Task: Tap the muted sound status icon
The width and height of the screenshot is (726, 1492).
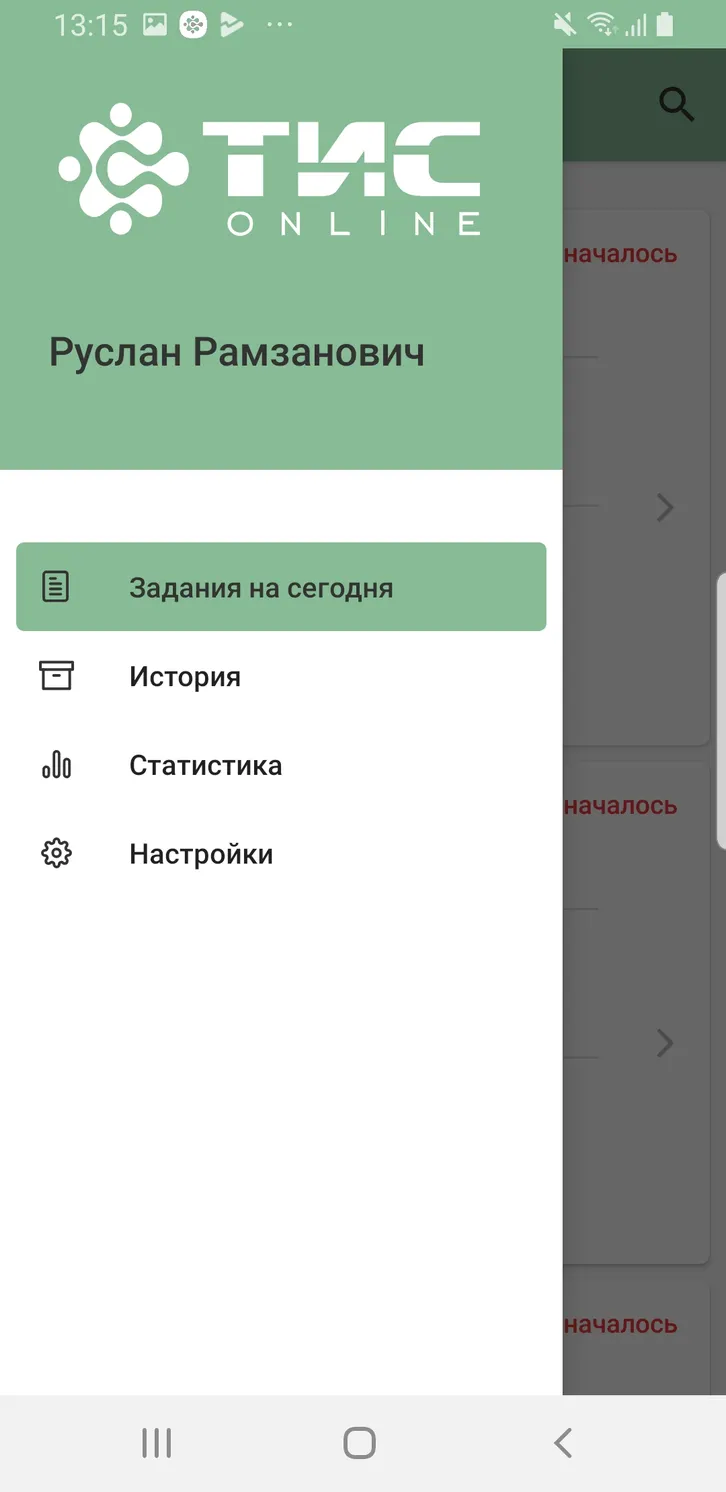Action: point(565,24)
